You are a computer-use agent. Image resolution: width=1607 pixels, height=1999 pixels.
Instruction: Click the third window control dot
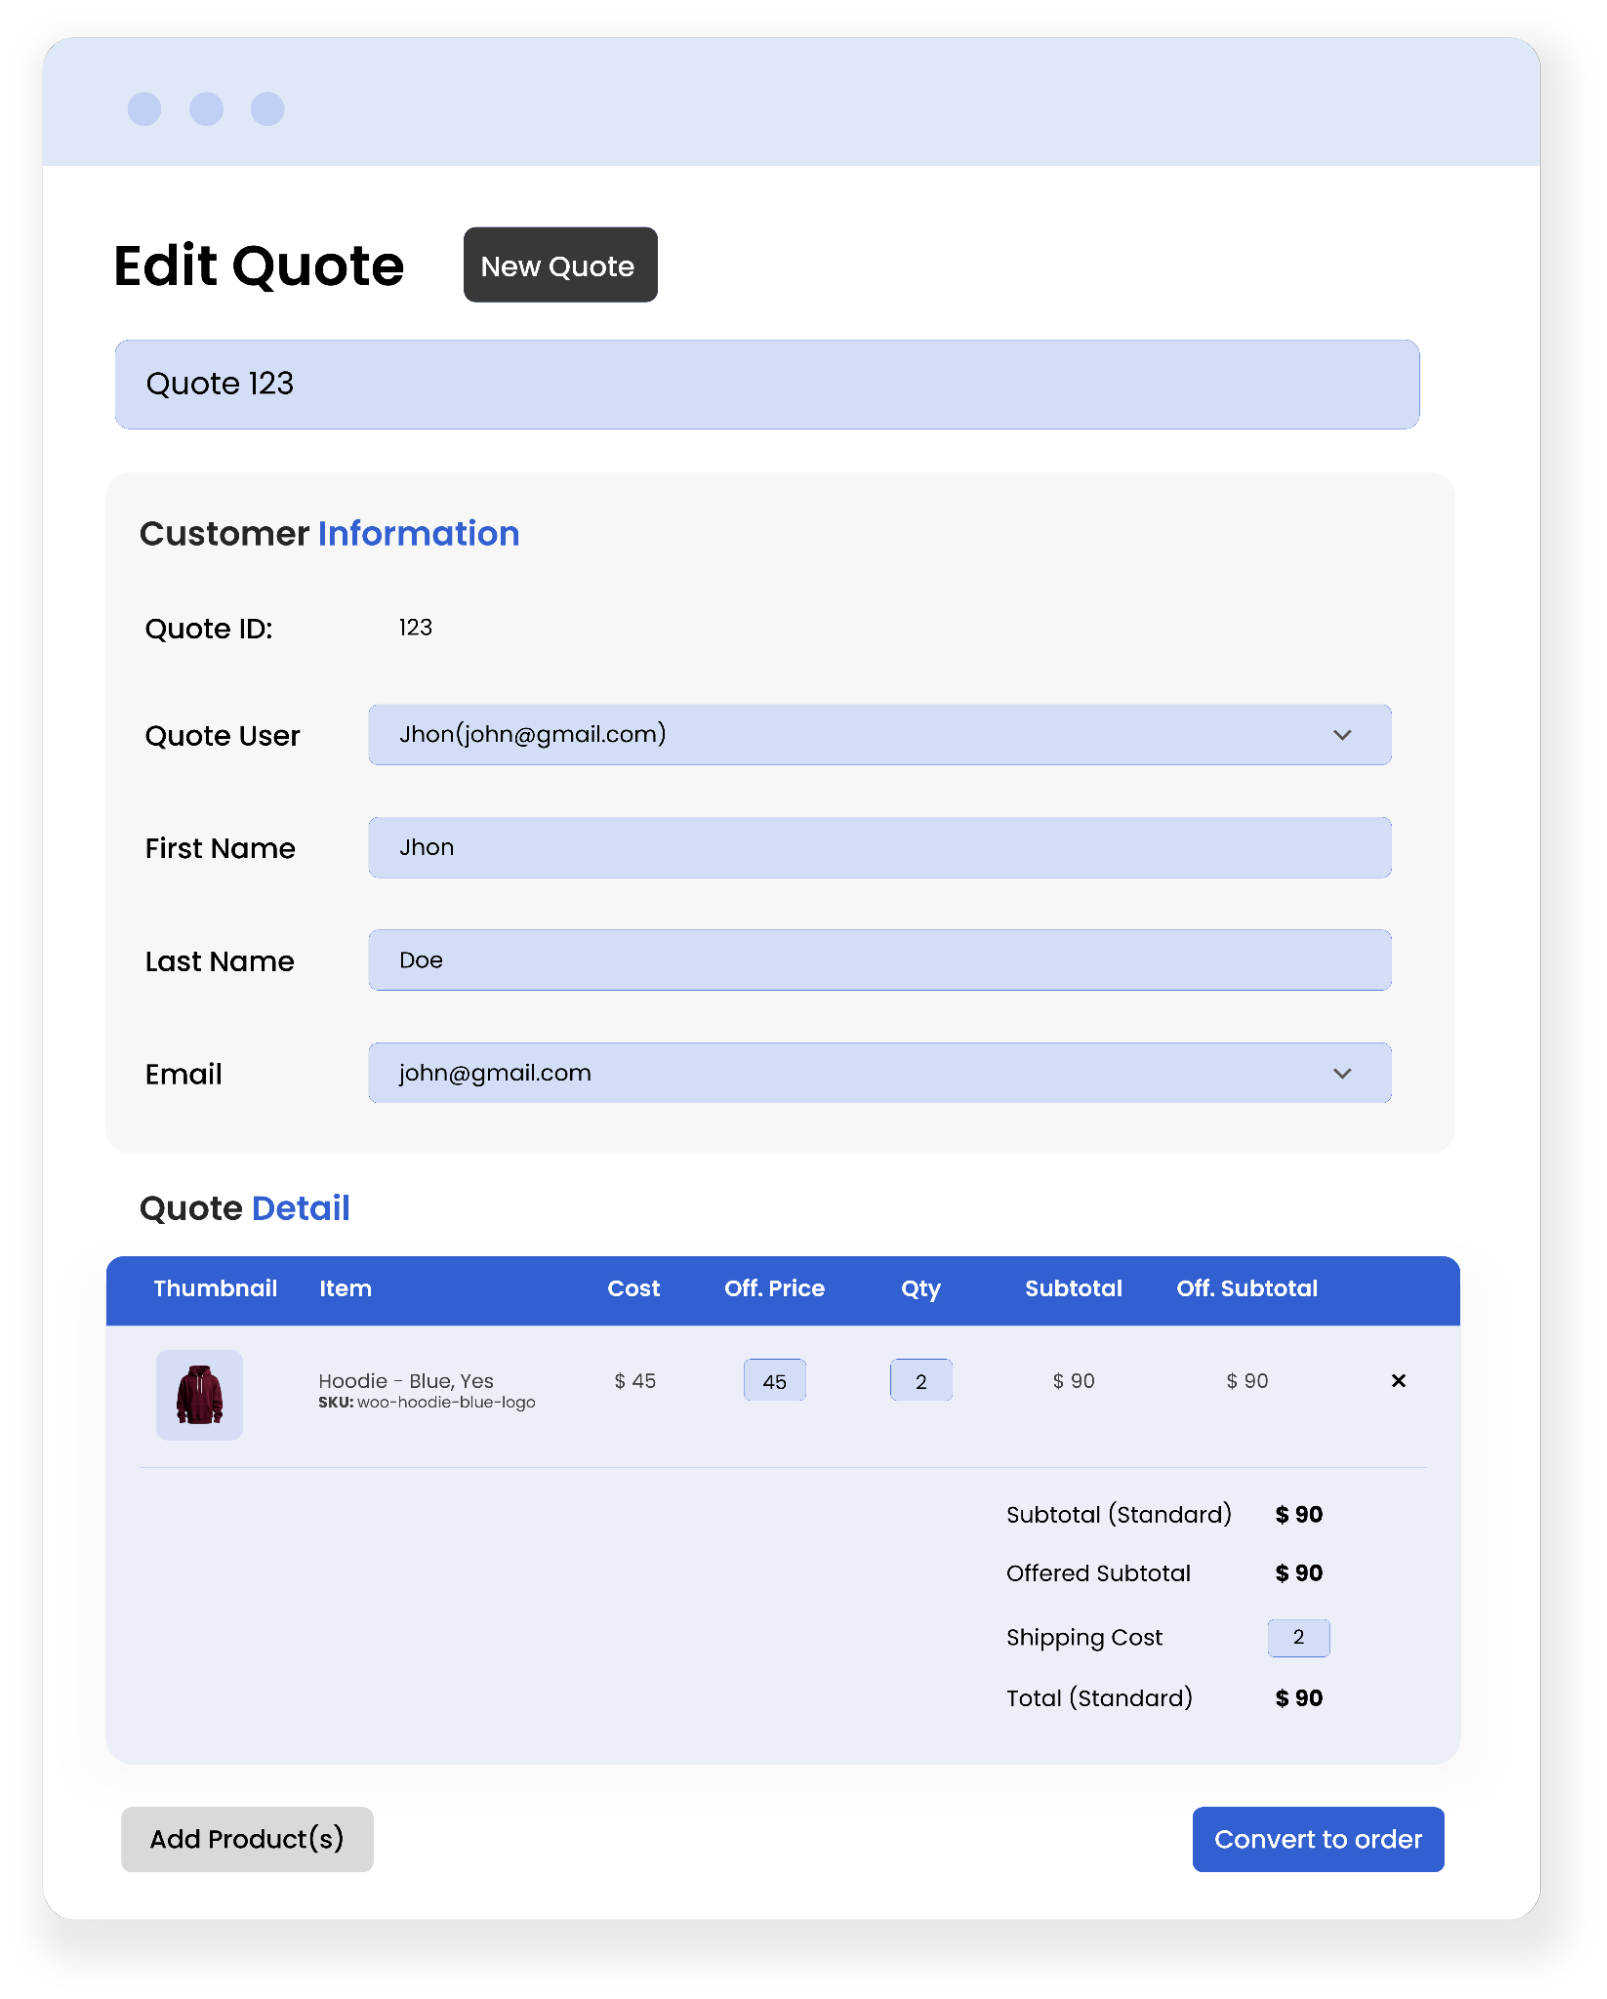(267, 109)
